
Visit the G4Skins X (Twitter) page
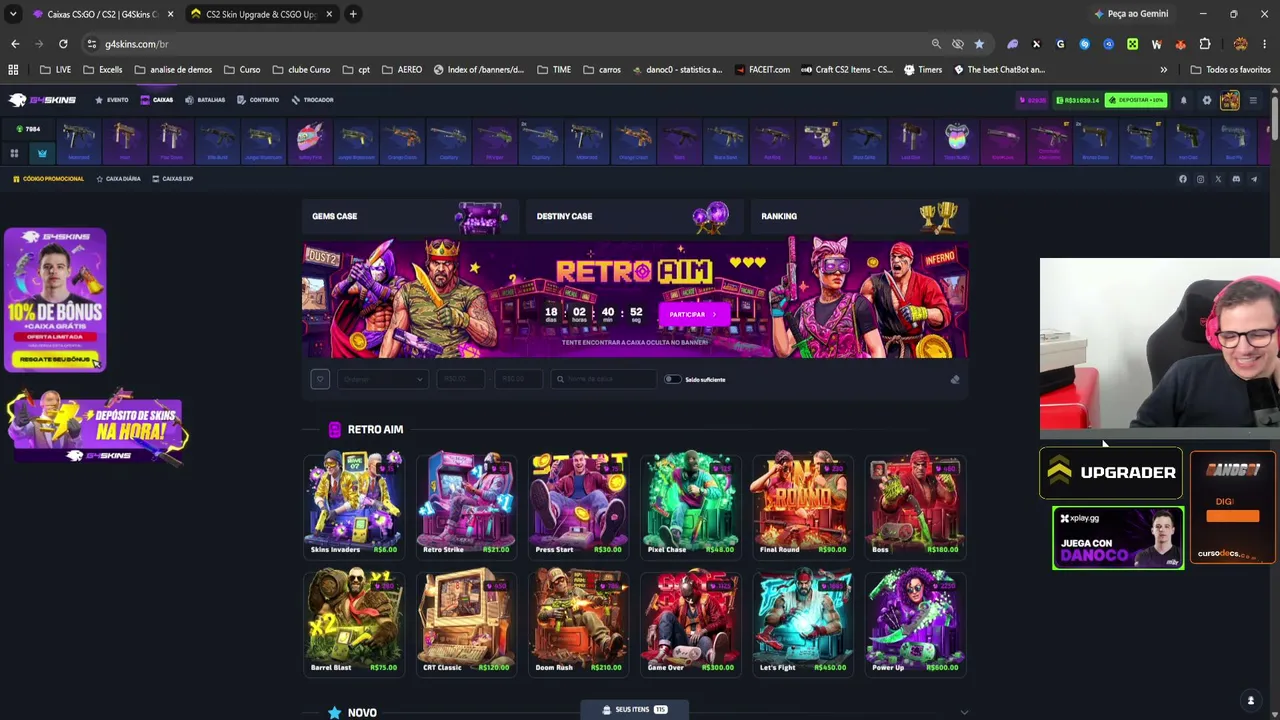pos(1218,179)
